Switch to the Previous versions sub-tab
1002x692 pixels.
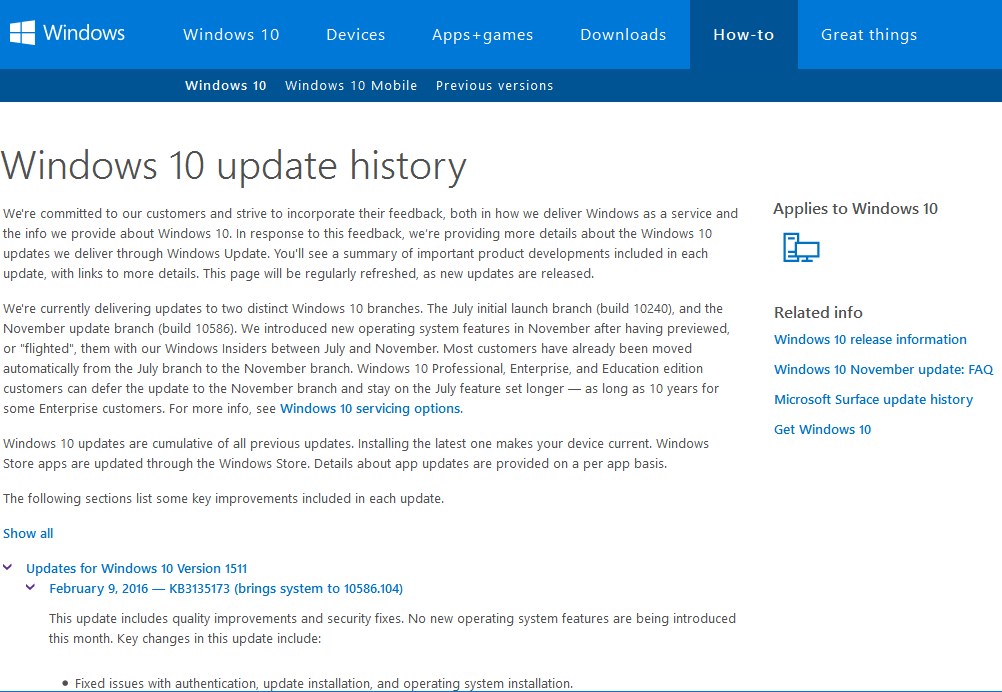click(x=495, y=86)
